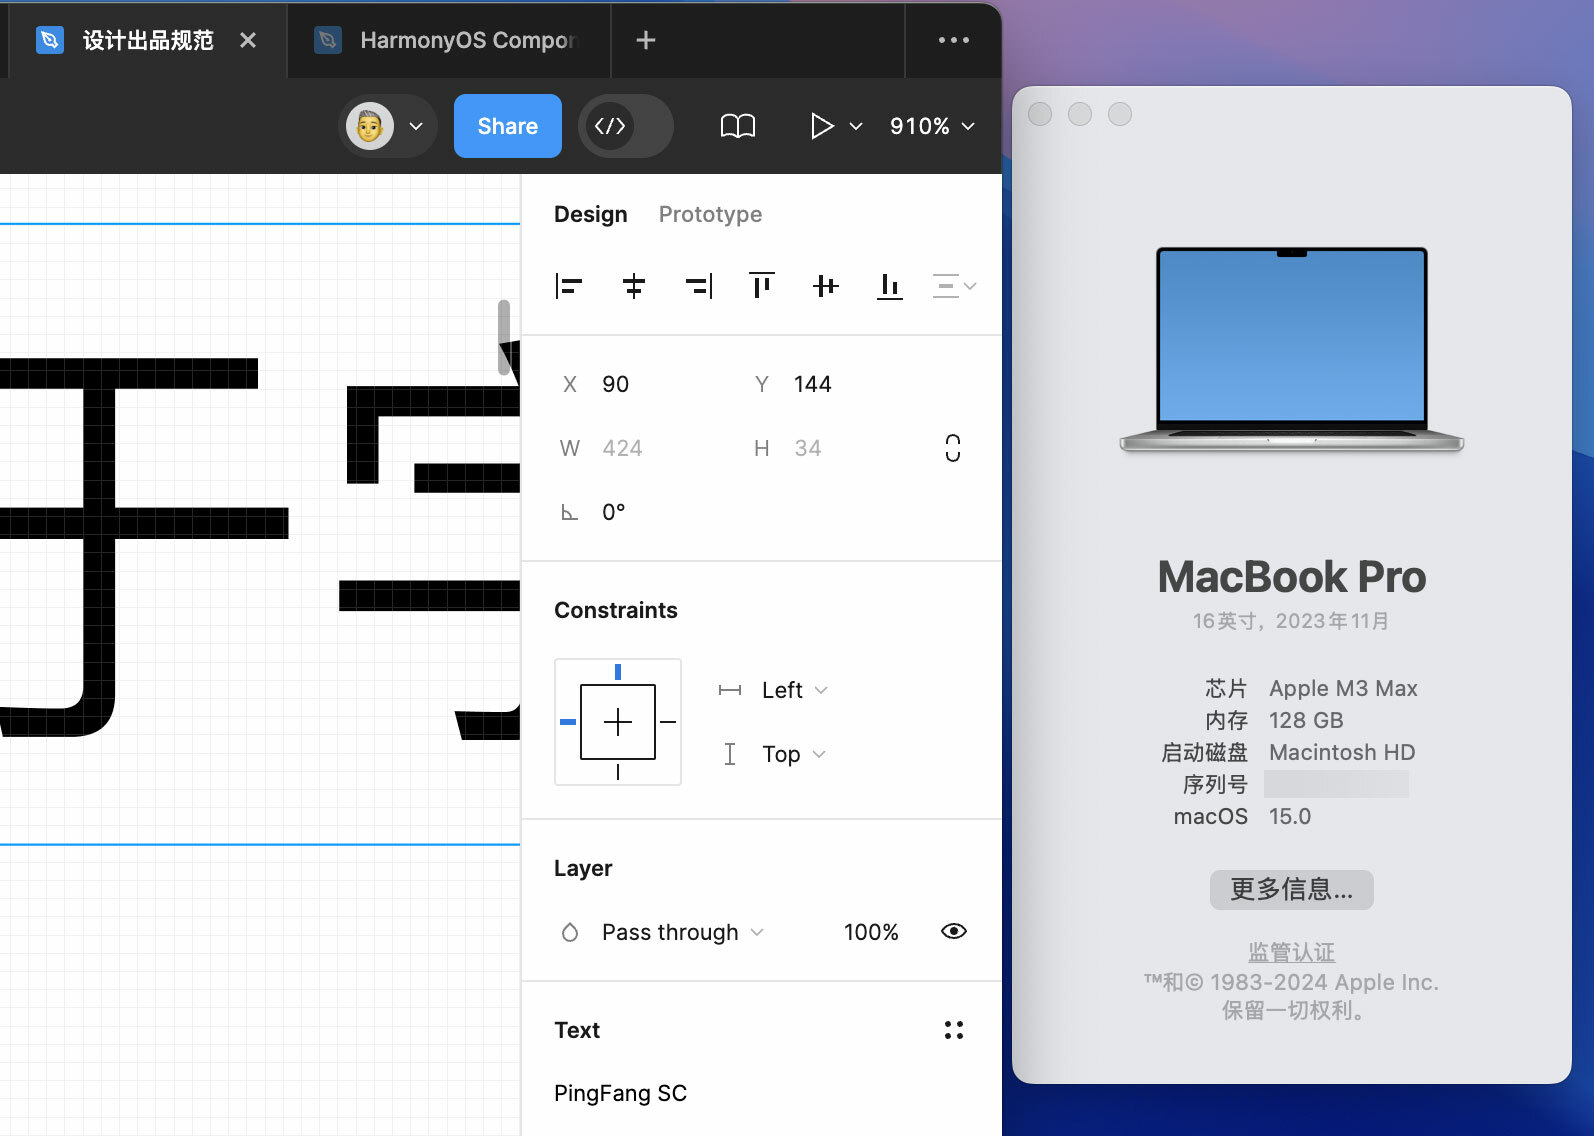Align right icon in Design panel

(x=698, y=286)
